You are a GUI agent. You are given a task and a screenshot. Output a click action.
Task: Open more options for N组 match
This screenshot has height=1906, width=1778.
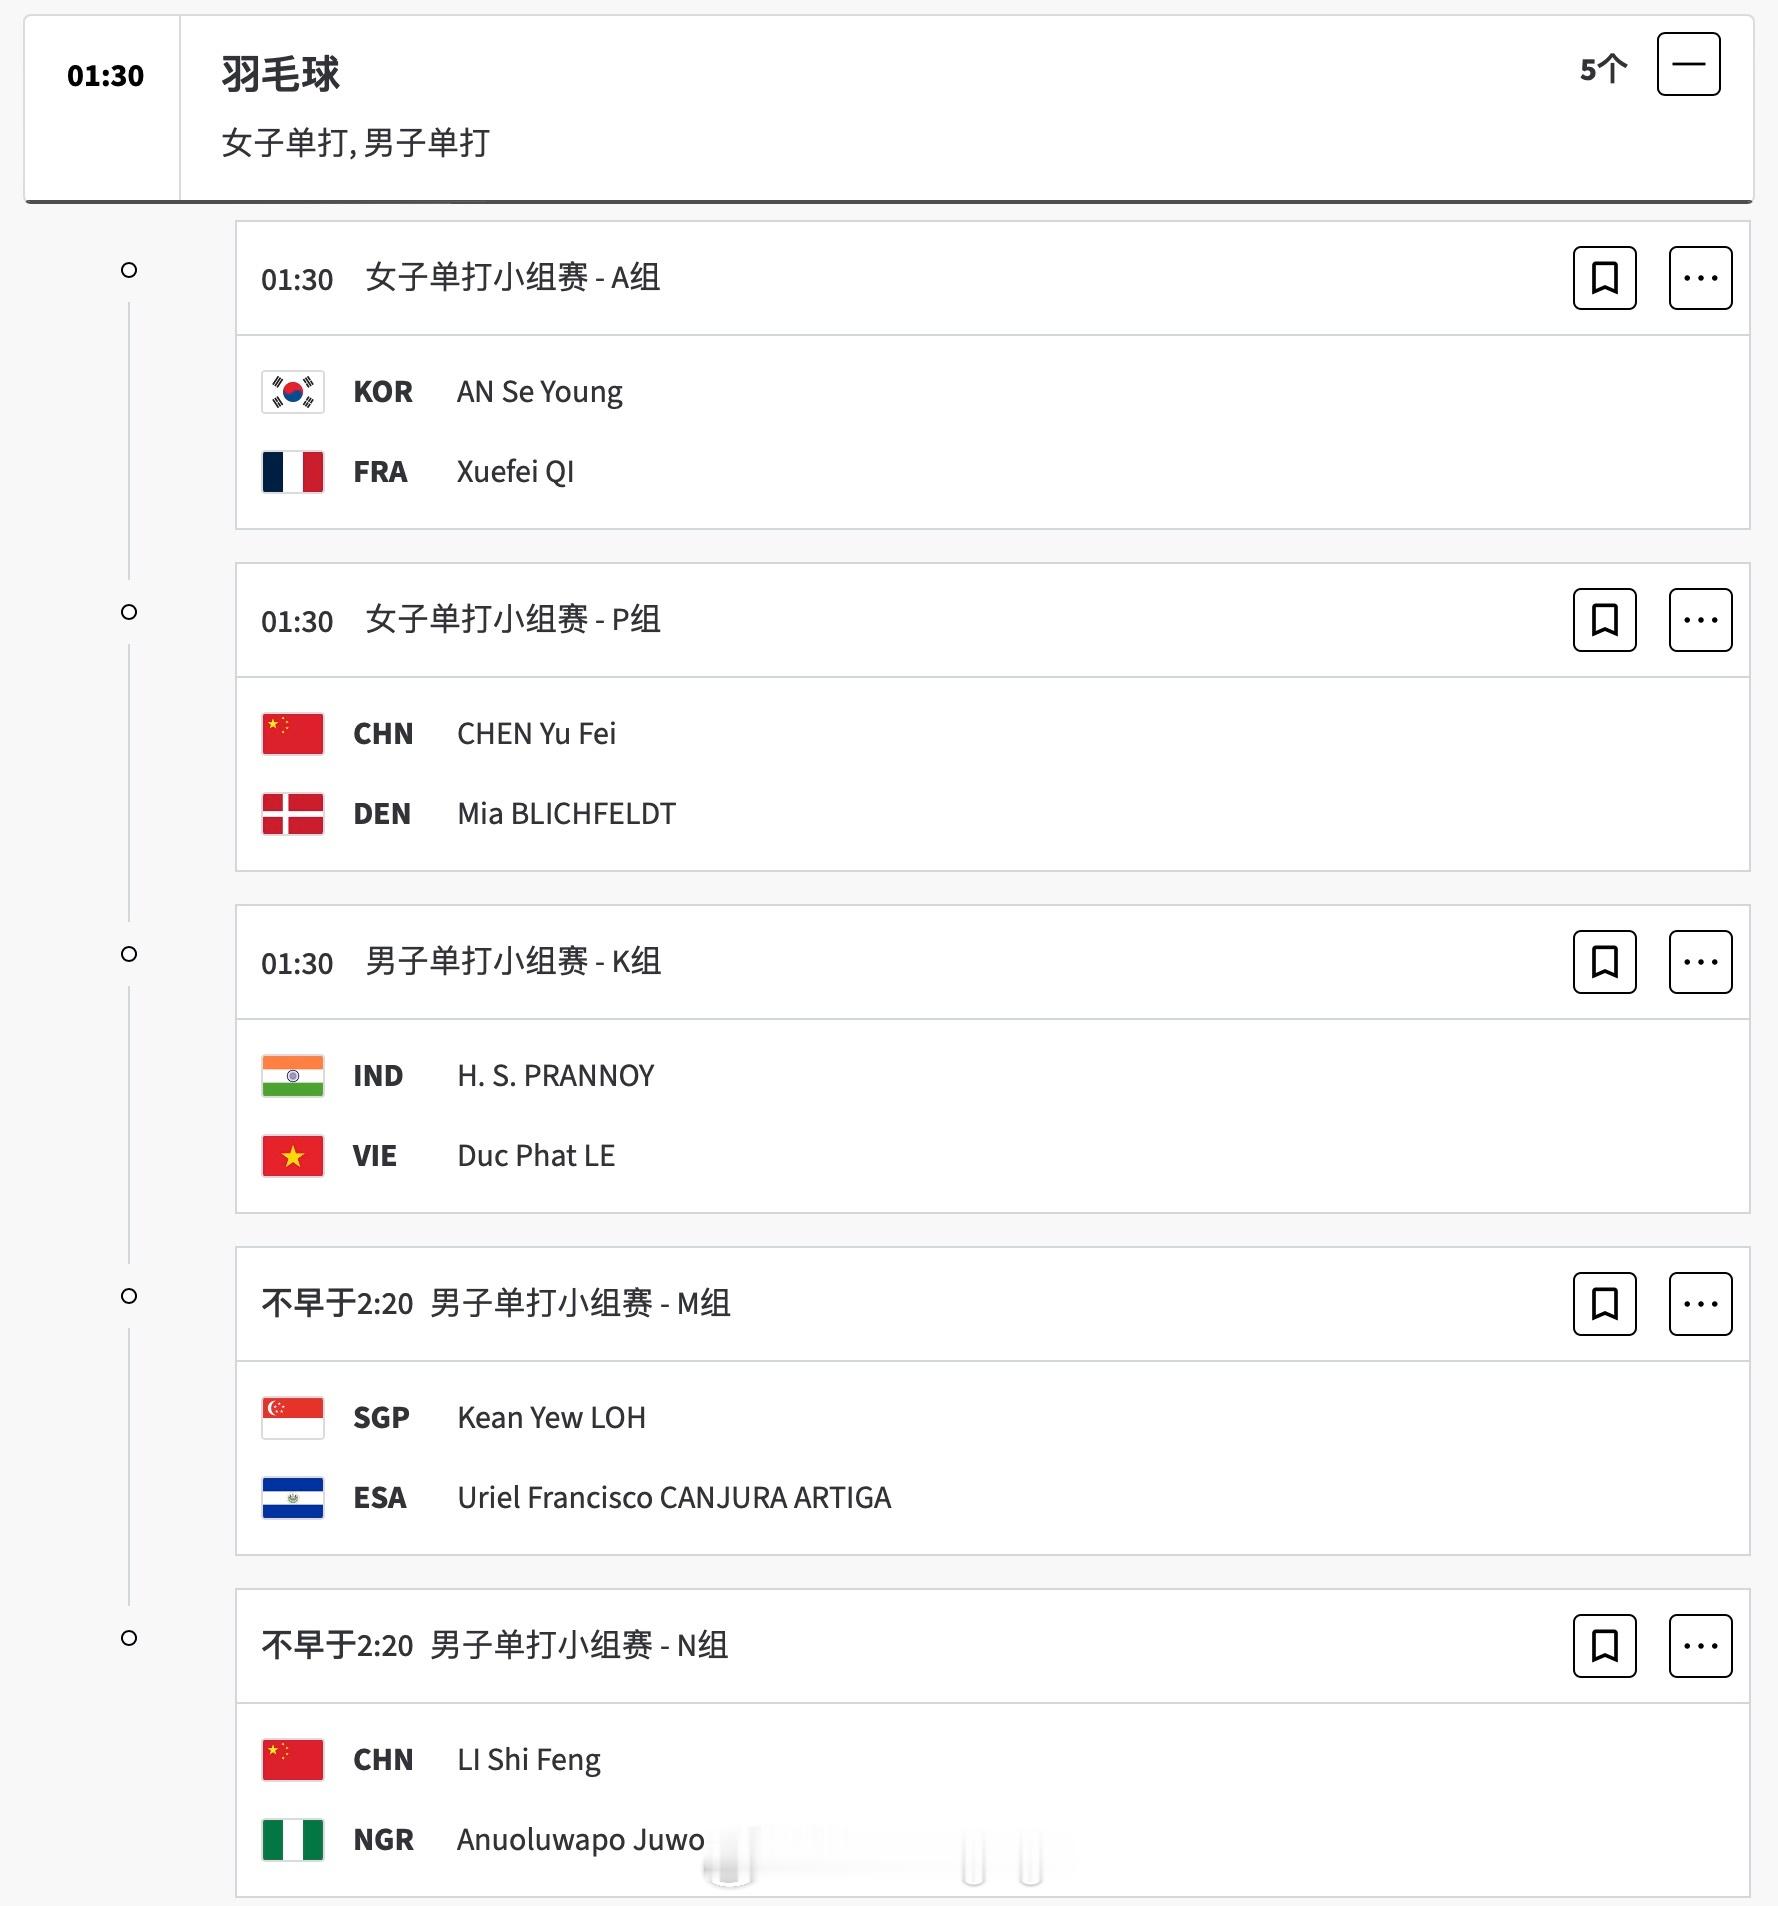(x=1700, y=1646)
